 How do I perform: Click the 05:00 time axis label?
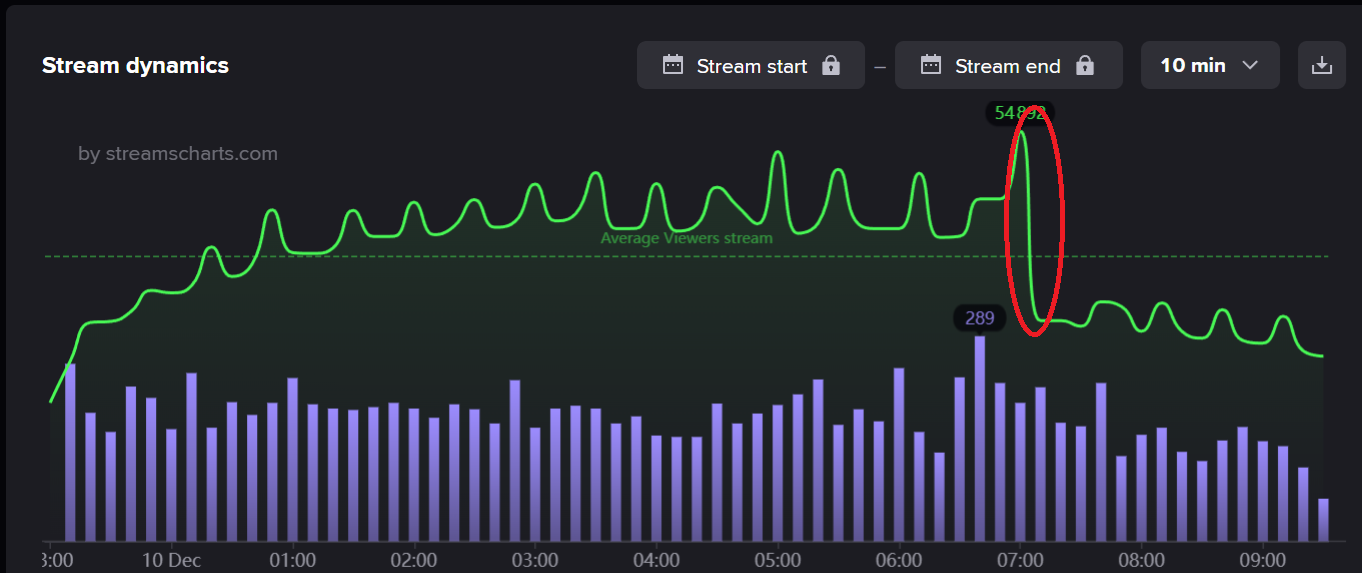777,559
